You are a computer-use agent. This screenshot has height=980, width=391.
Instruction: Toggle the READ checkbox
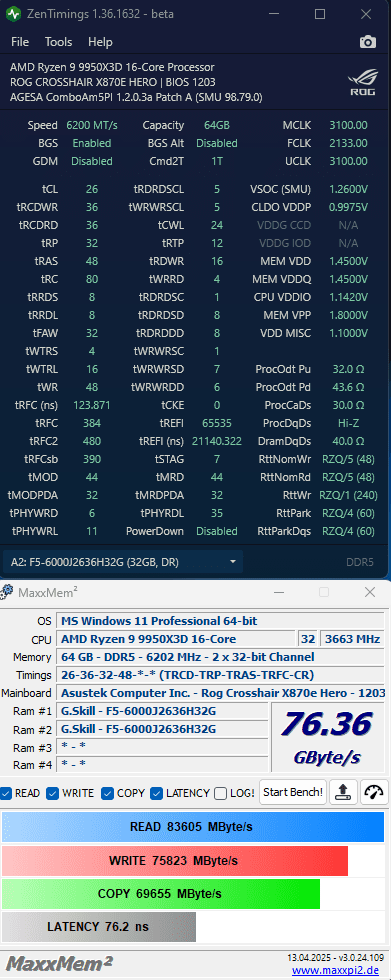[6, 793]
